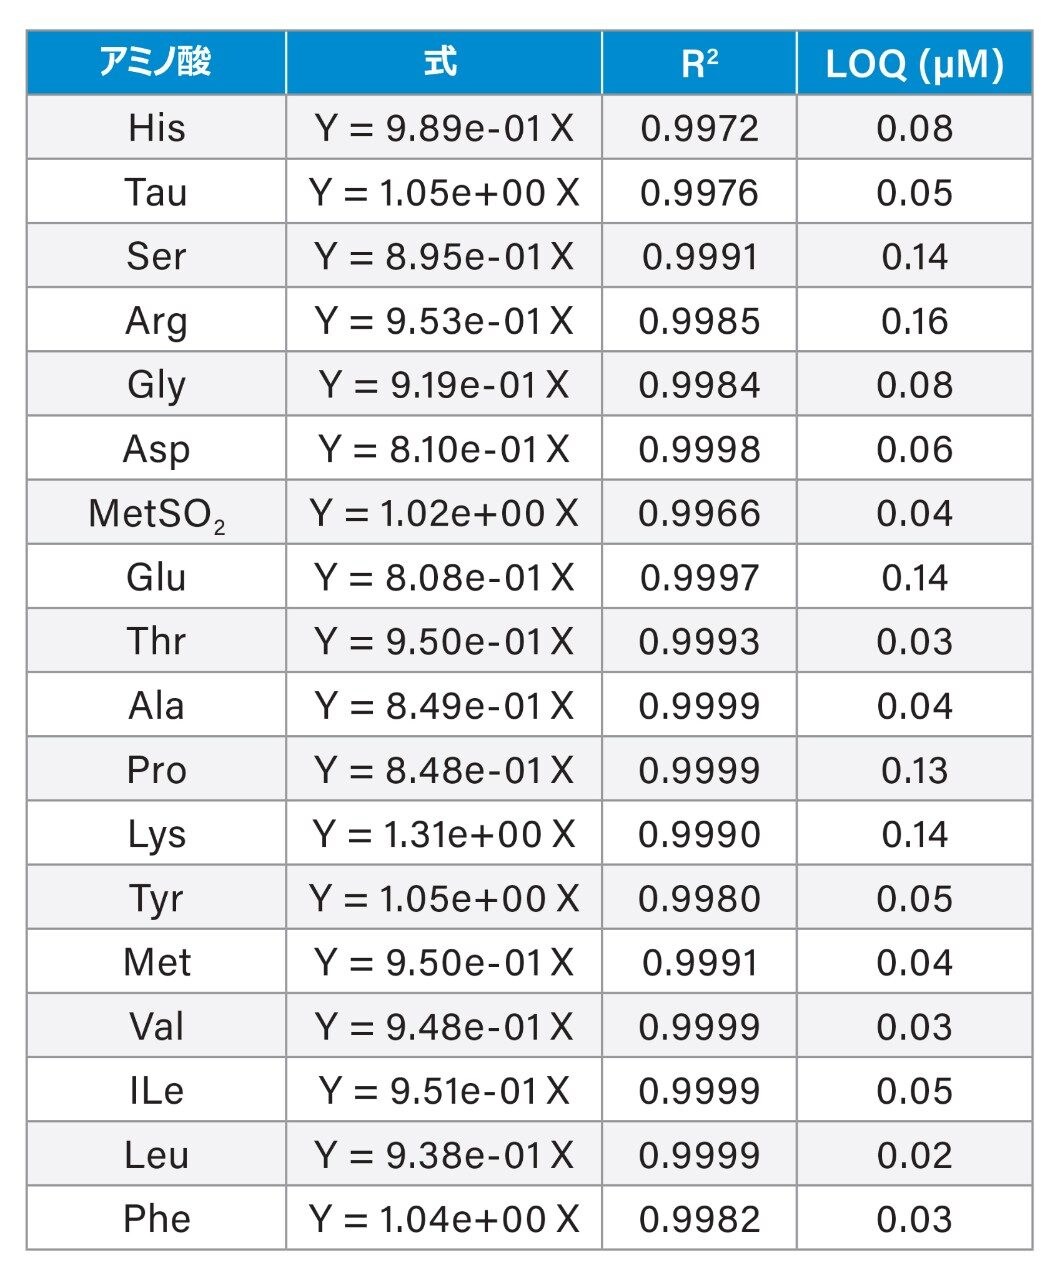
Task: Select the Ser R² value in its row
Action: 699,256
